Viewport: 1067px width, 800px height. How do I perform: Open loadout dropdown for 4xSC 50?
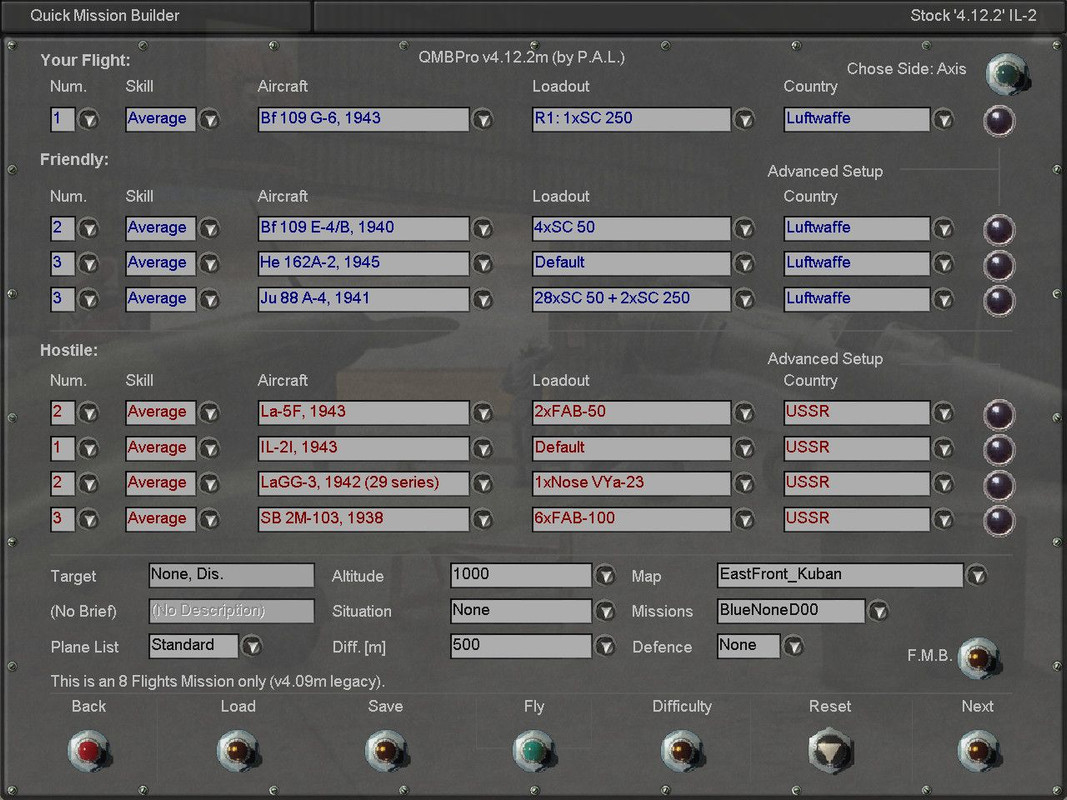(744, 229)
